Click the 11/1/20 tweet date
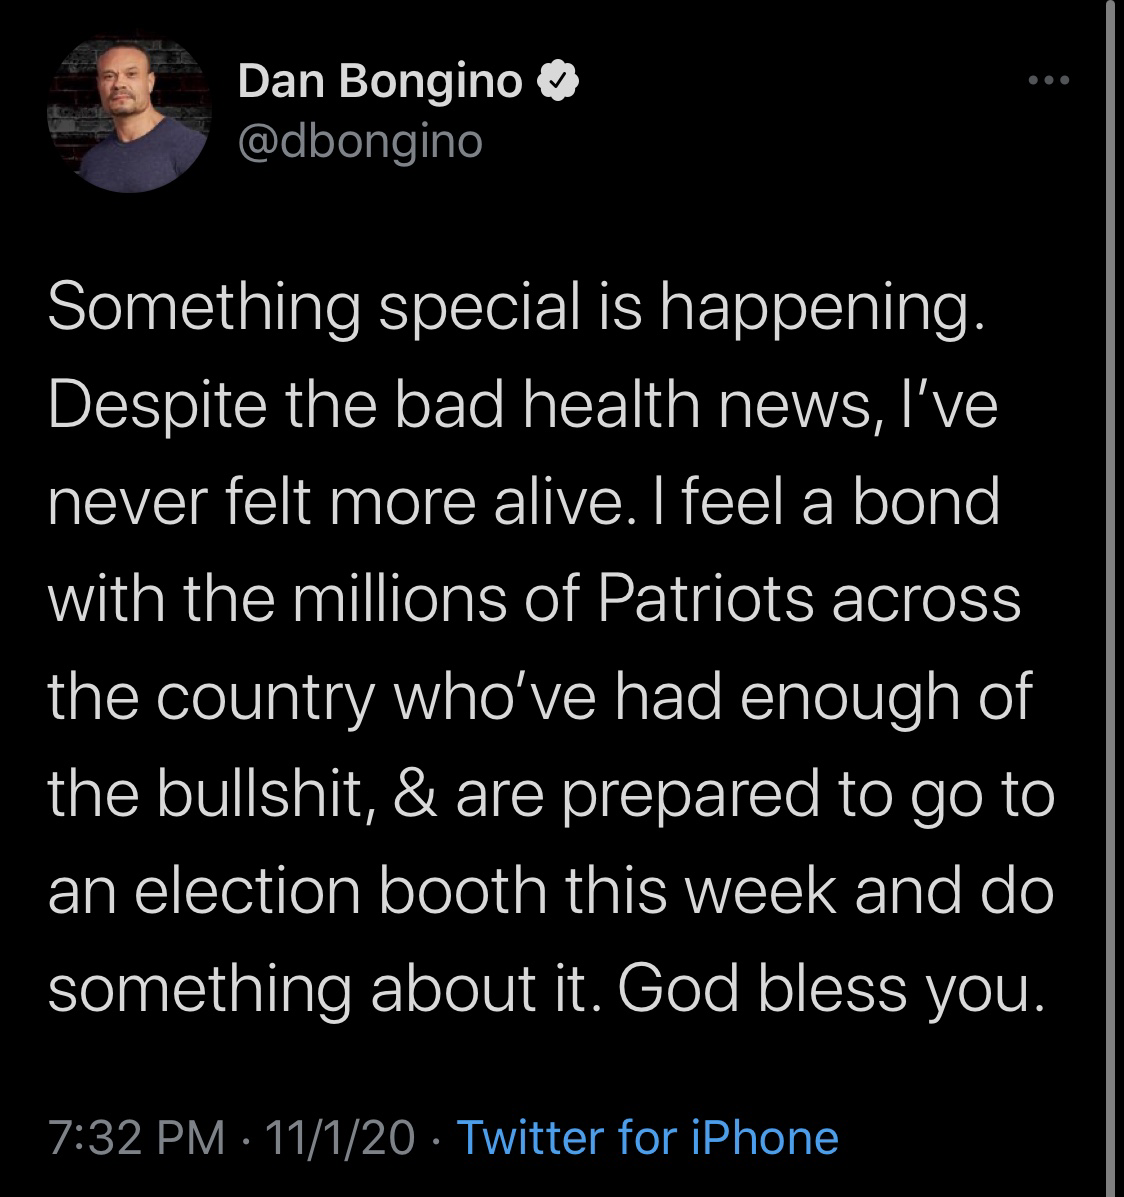This screenshot has width=1124, height=1197. click(x=340, y=1138)
